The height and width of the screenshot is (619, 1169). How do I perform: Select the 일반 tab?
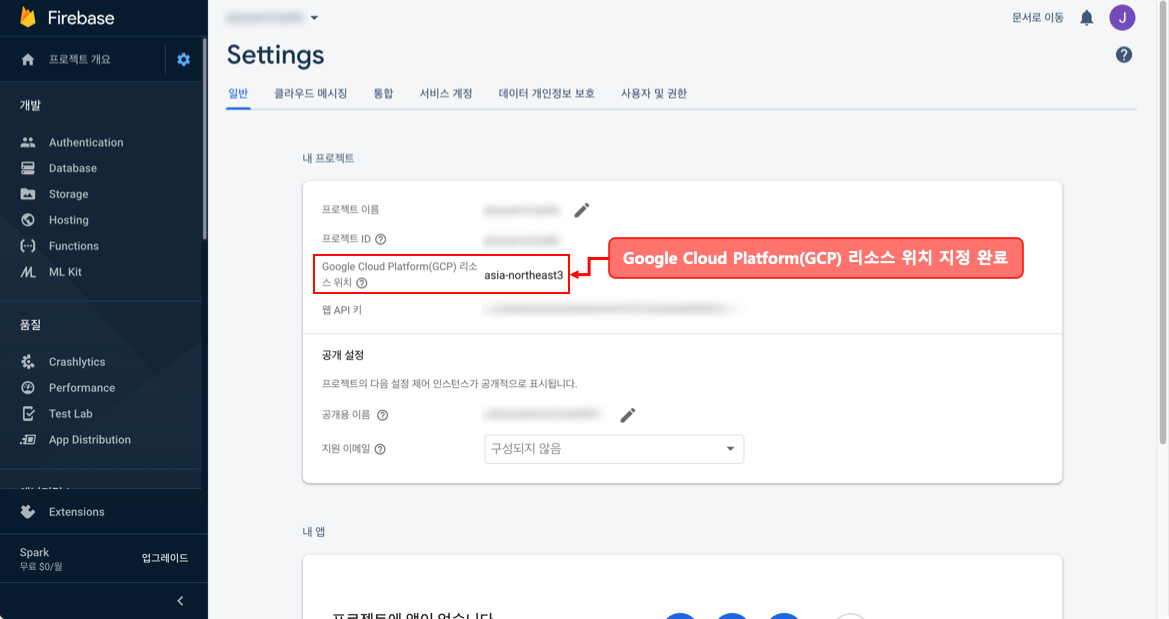[238, 93]
